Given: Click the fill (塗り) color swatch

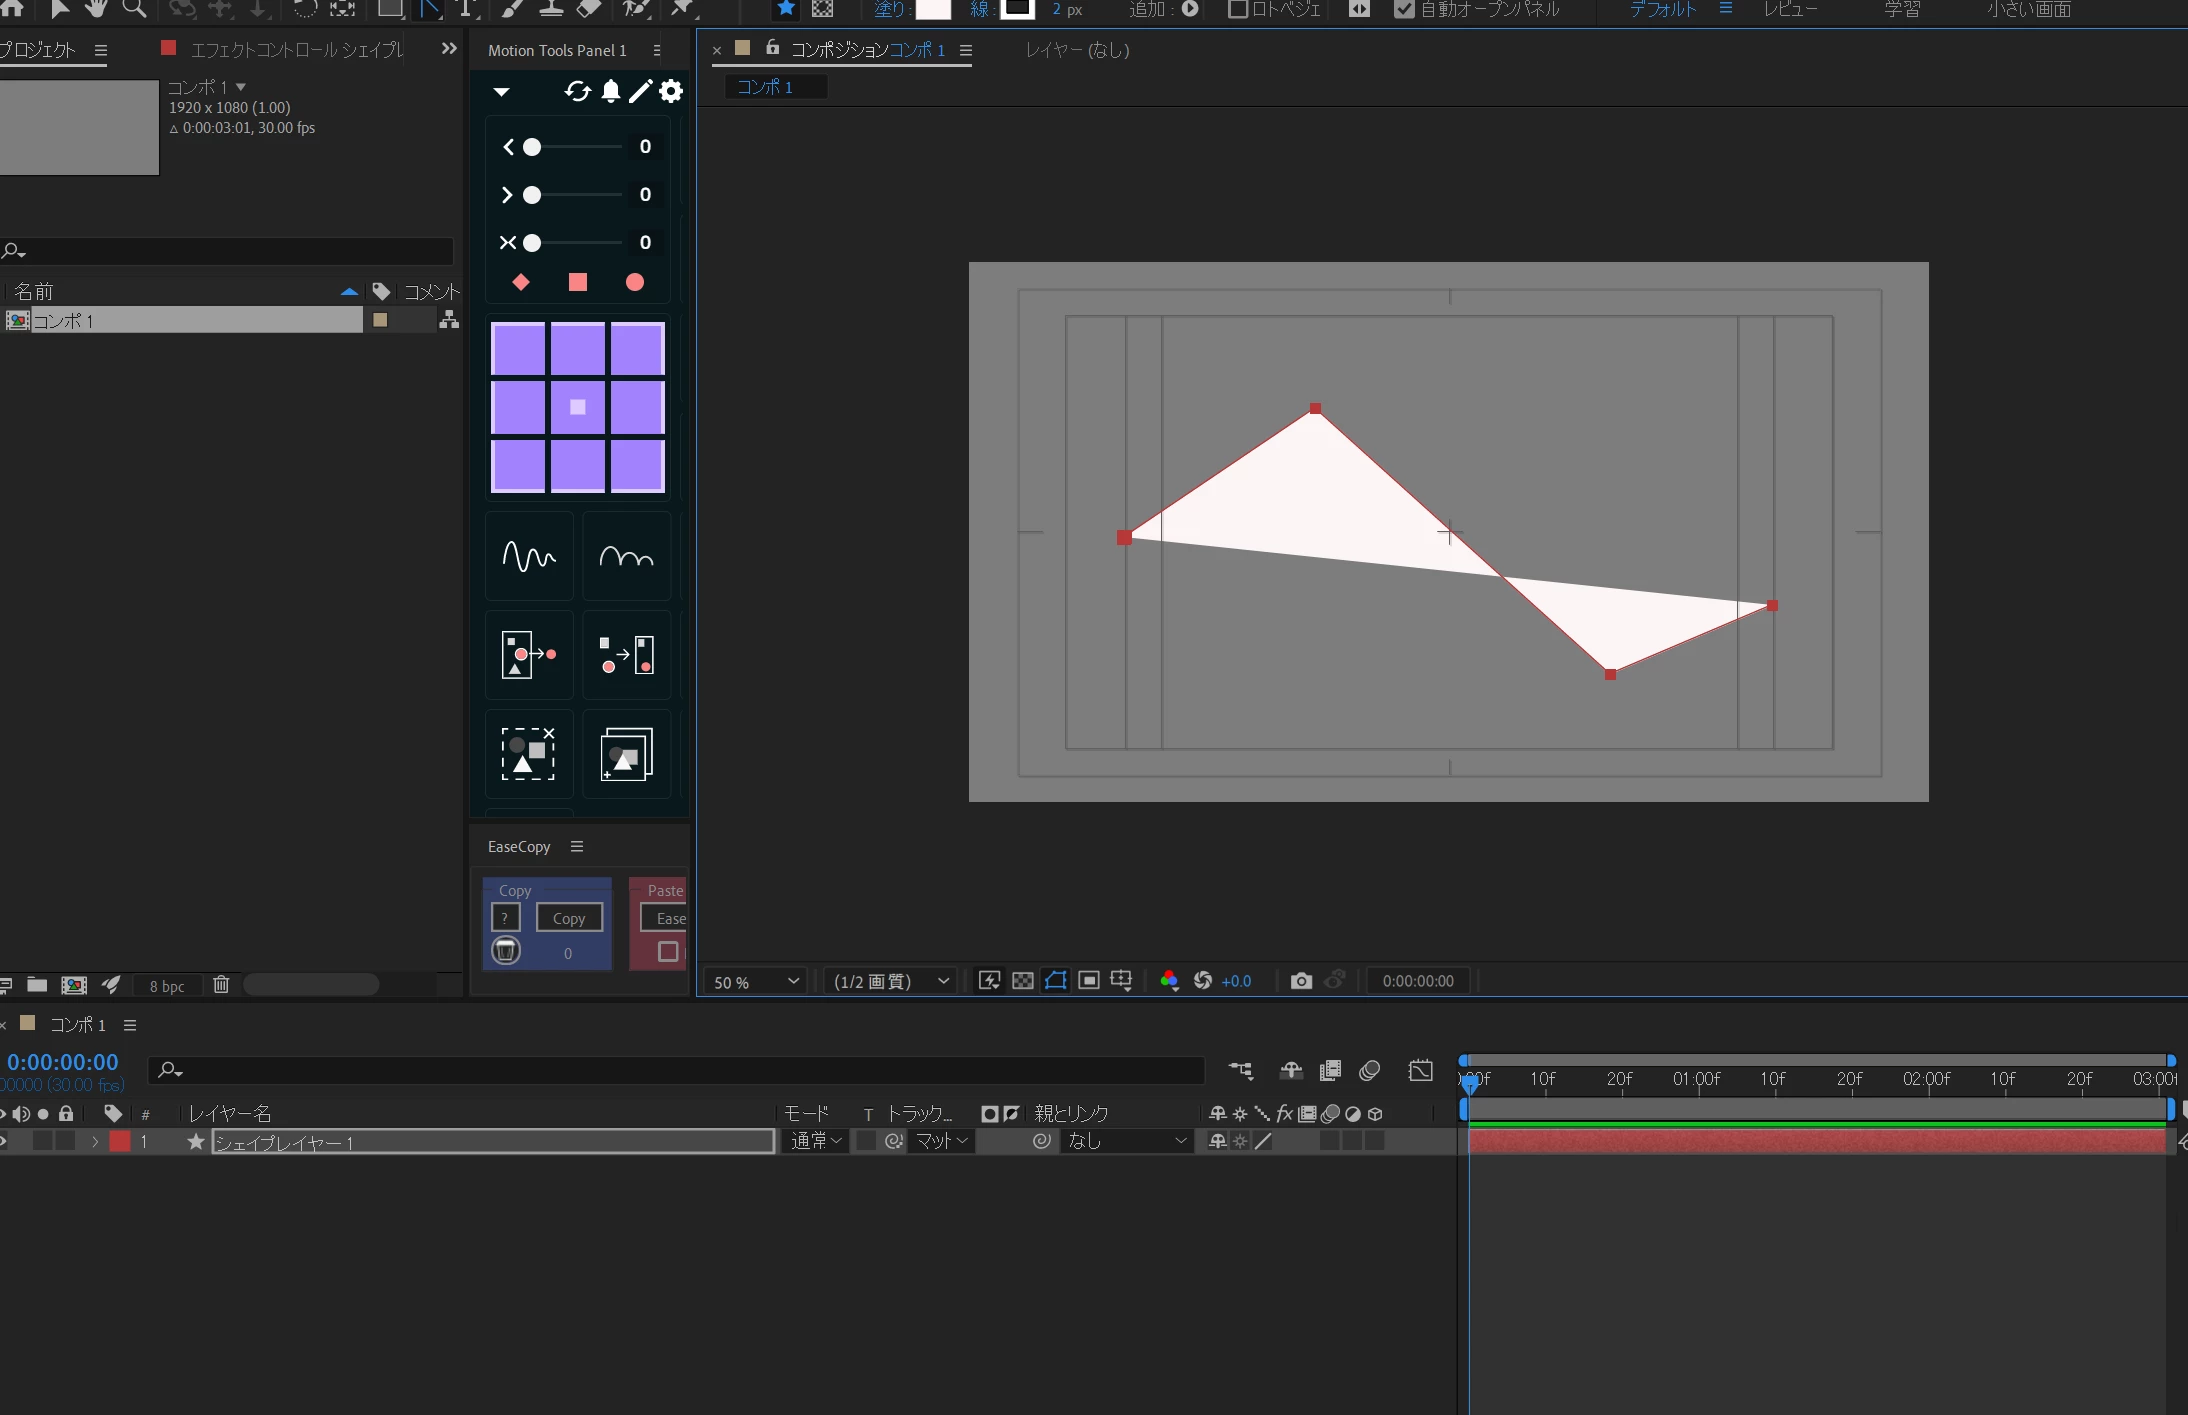Looking at the screenshot, I should pos(933,10).
